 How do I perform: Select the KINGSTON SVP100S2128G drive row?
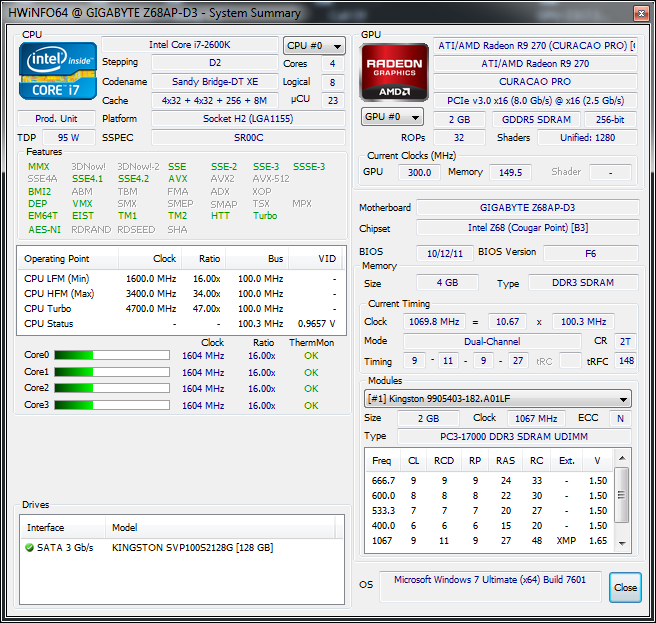click(x=182, y=547)
